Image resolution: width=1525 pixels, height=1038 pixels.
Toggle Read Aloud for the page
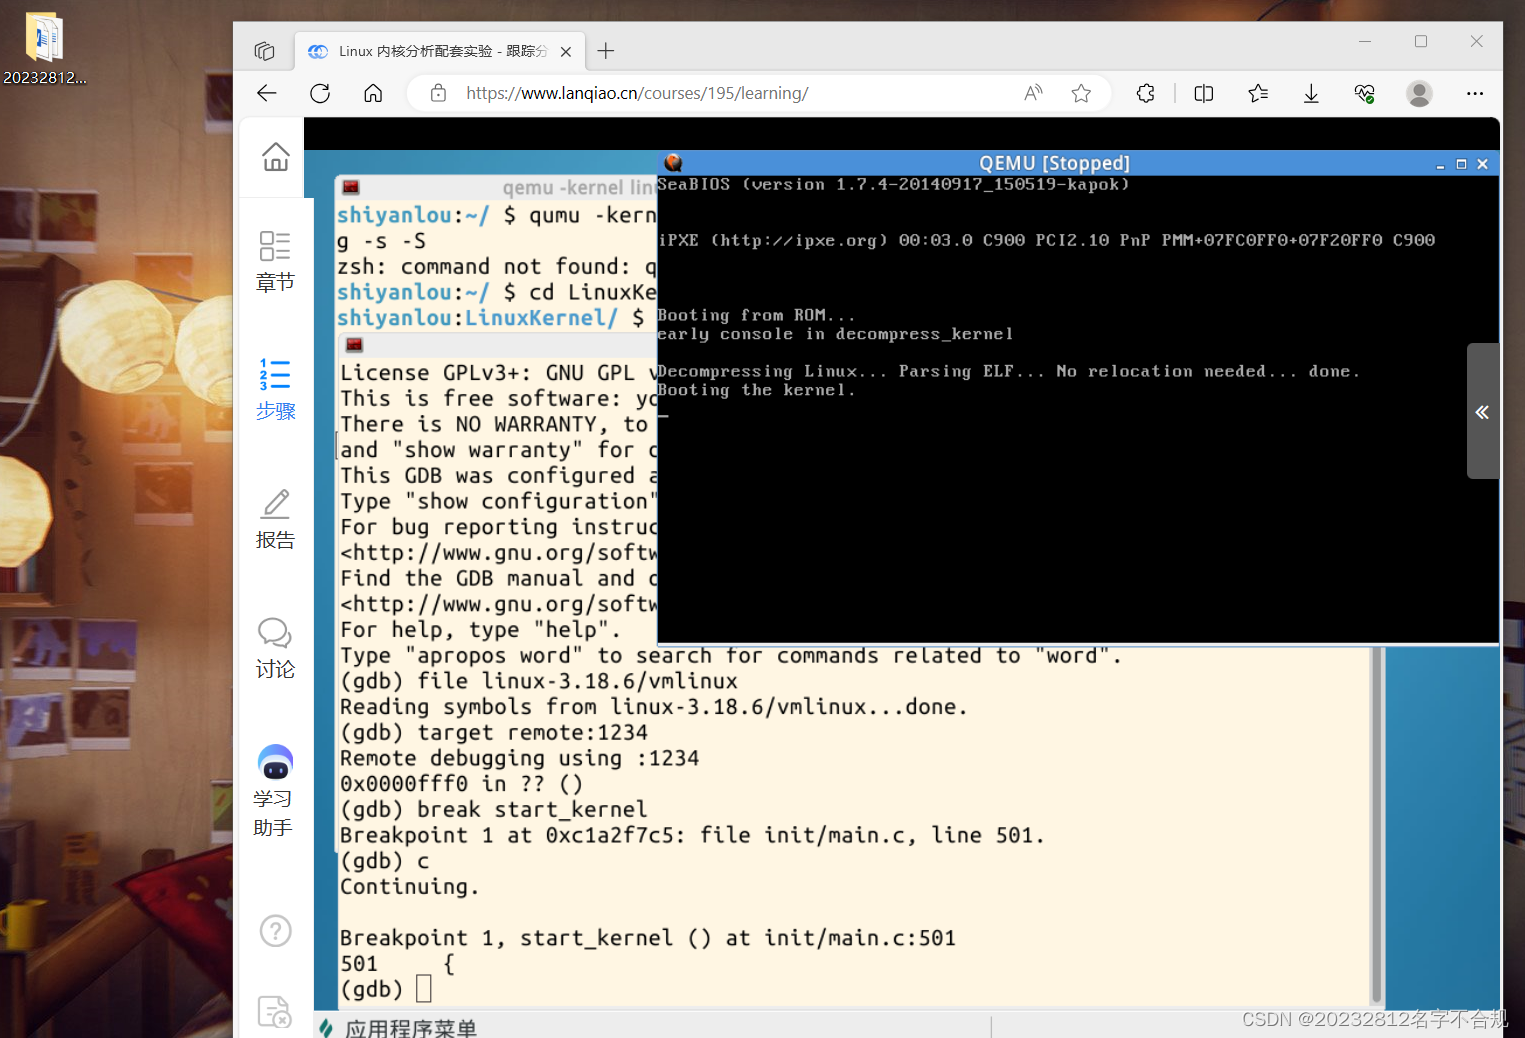pyautogui.click(x=1033, y=93)
